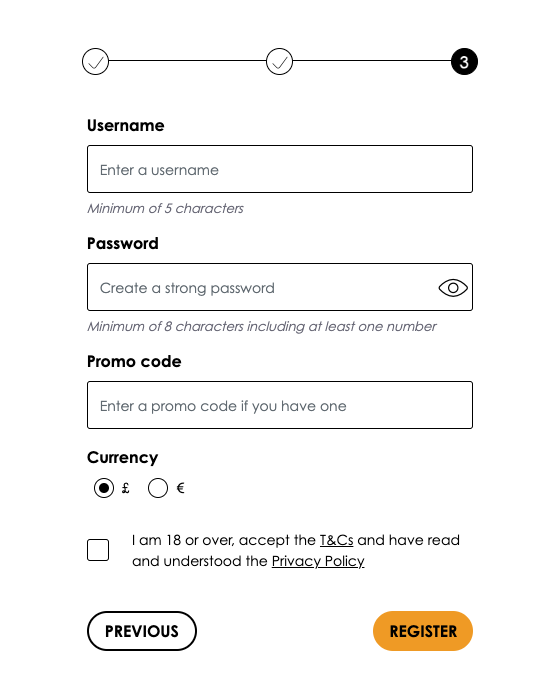Screen dimensions: 543x686
Task: Focus the Username input field
Action: coord(280,169)
